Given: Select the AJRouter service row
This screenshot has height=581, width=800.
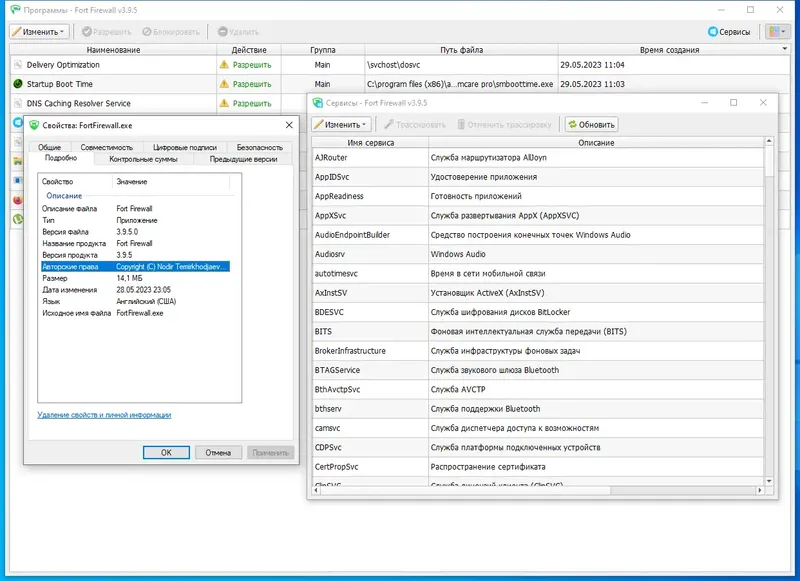Looking at the screenshot, I should [538, 158].
